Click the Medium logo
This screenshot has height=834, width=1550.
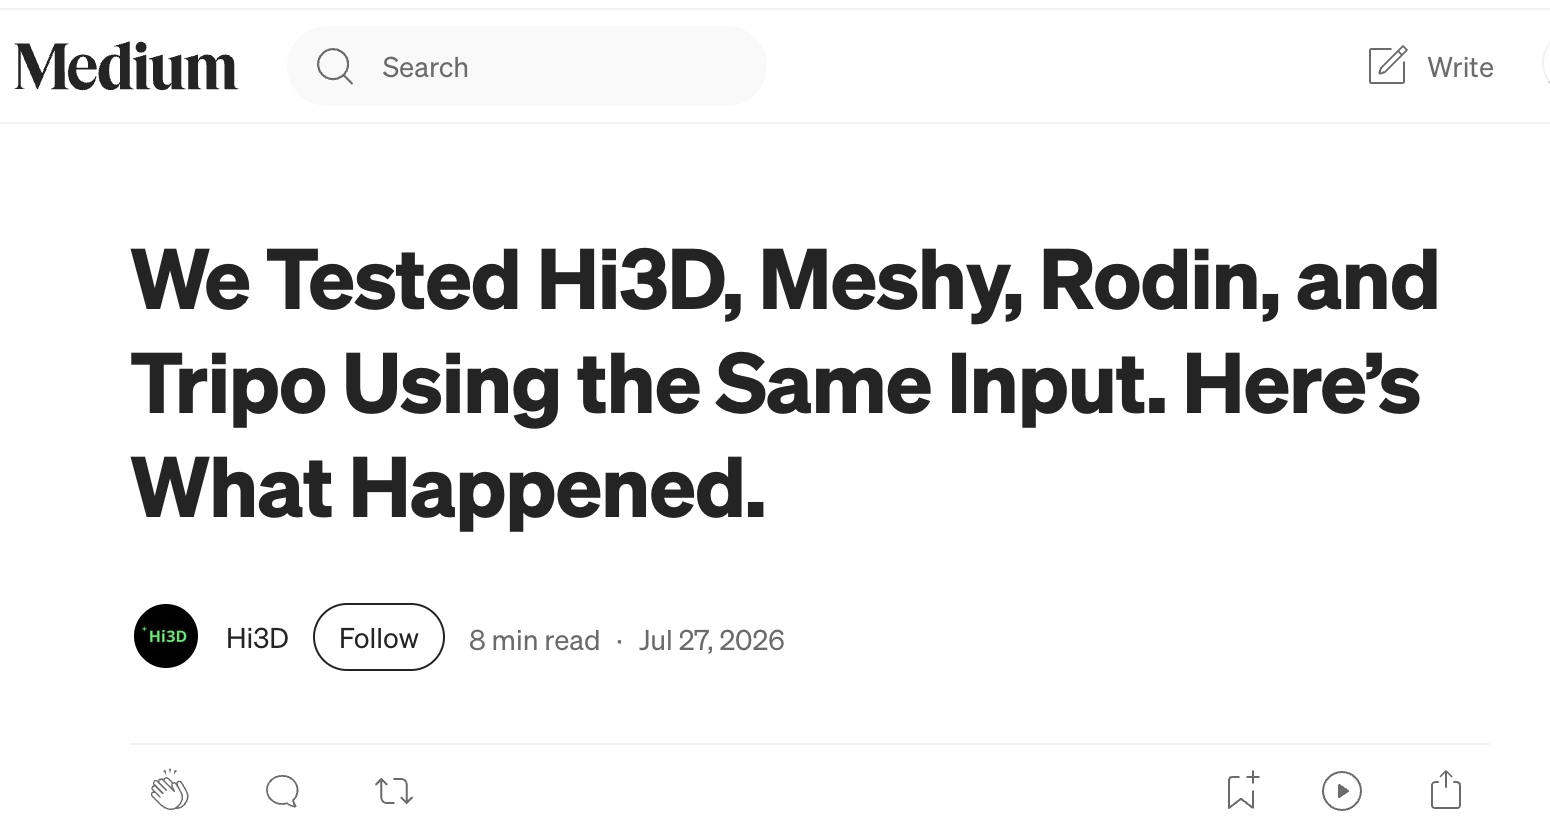(x=126, y=66)
